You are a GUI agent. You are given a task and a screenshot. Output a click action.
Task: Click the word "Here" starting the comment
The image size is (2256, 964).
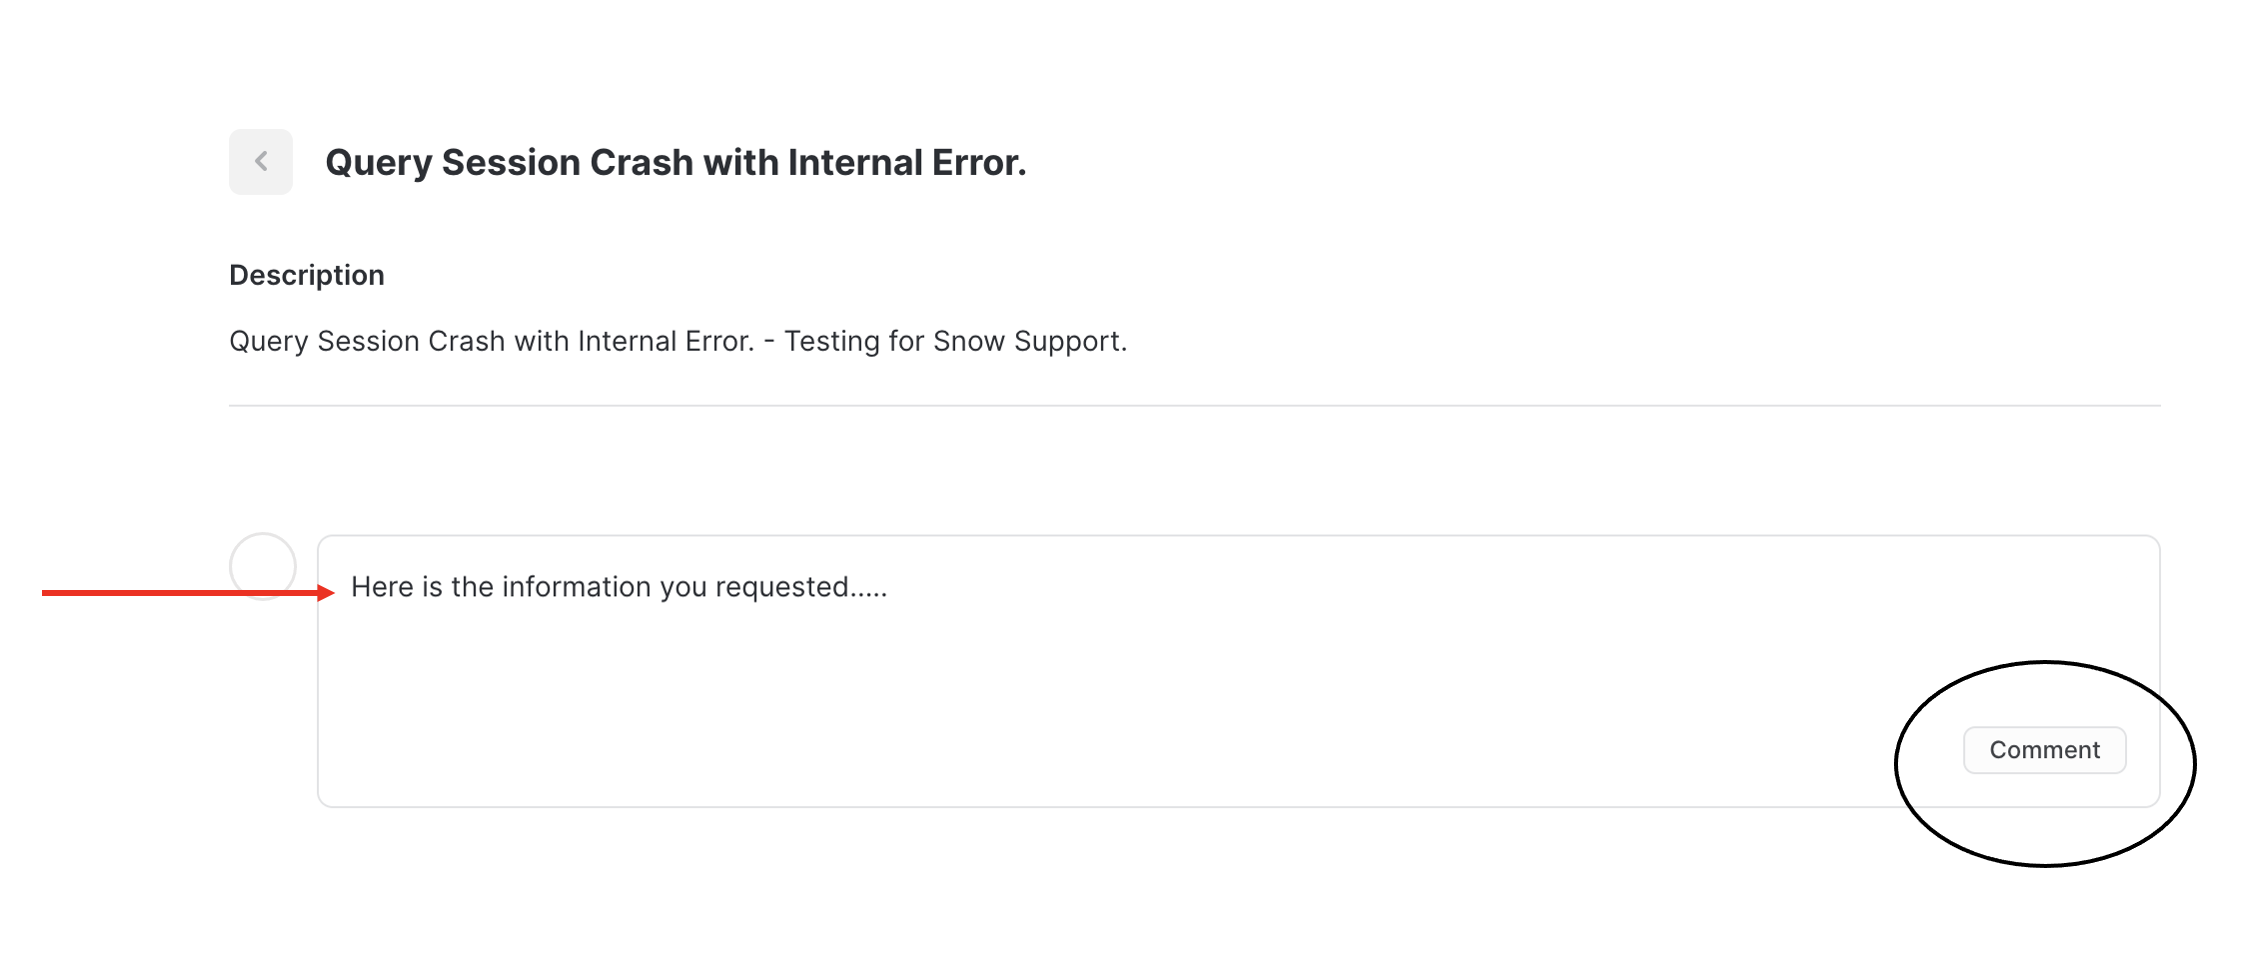[382, 587]
